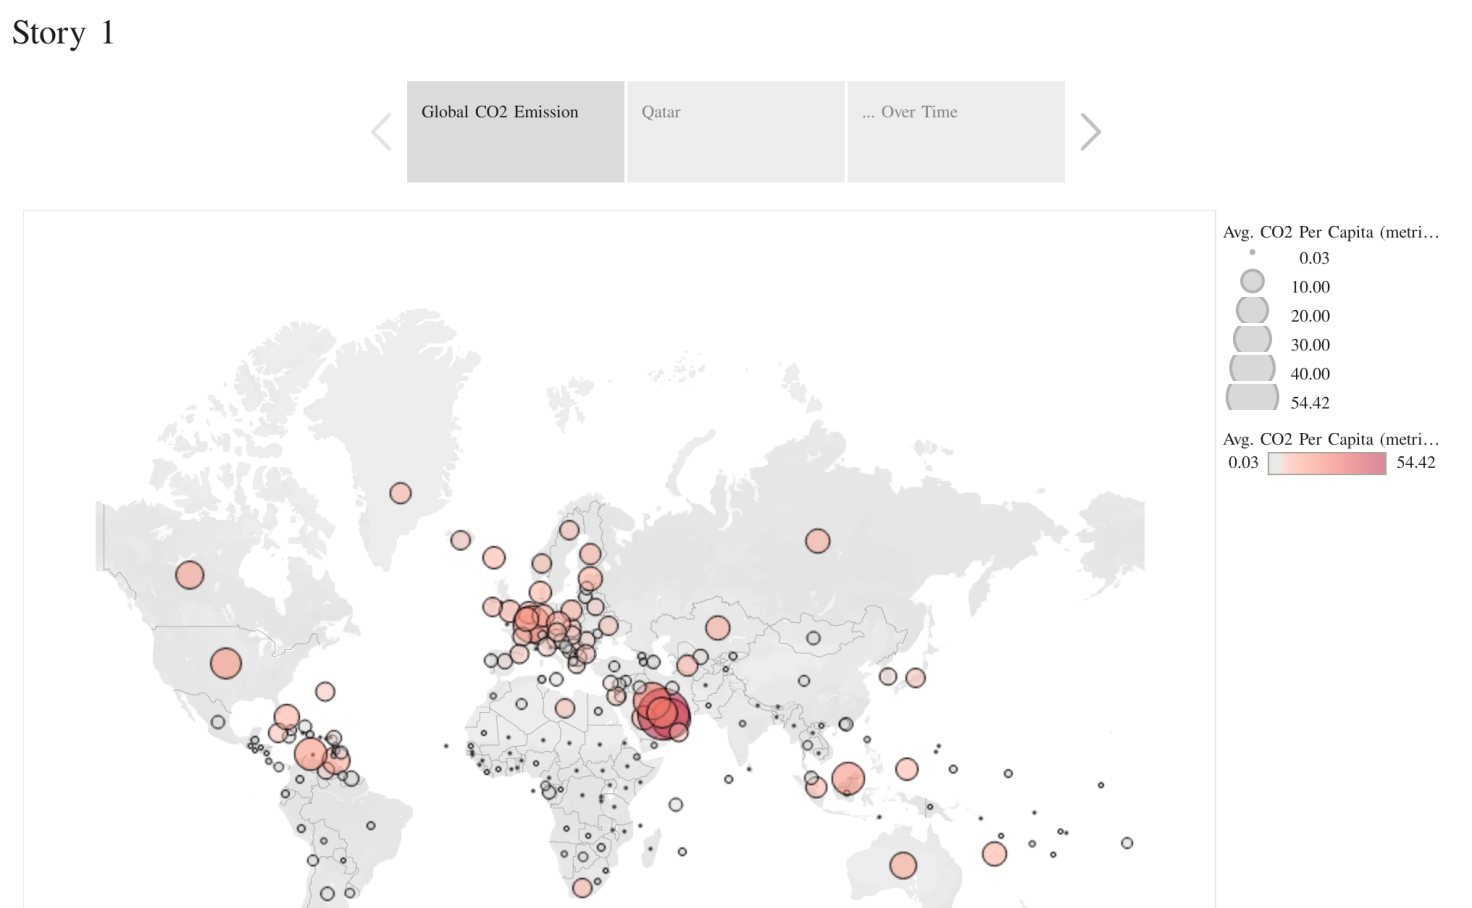Click the CO2 color gradient legend bar
Image resolution: width=1472 pixels, height=908 pixels.
(x=1326, y=463)
